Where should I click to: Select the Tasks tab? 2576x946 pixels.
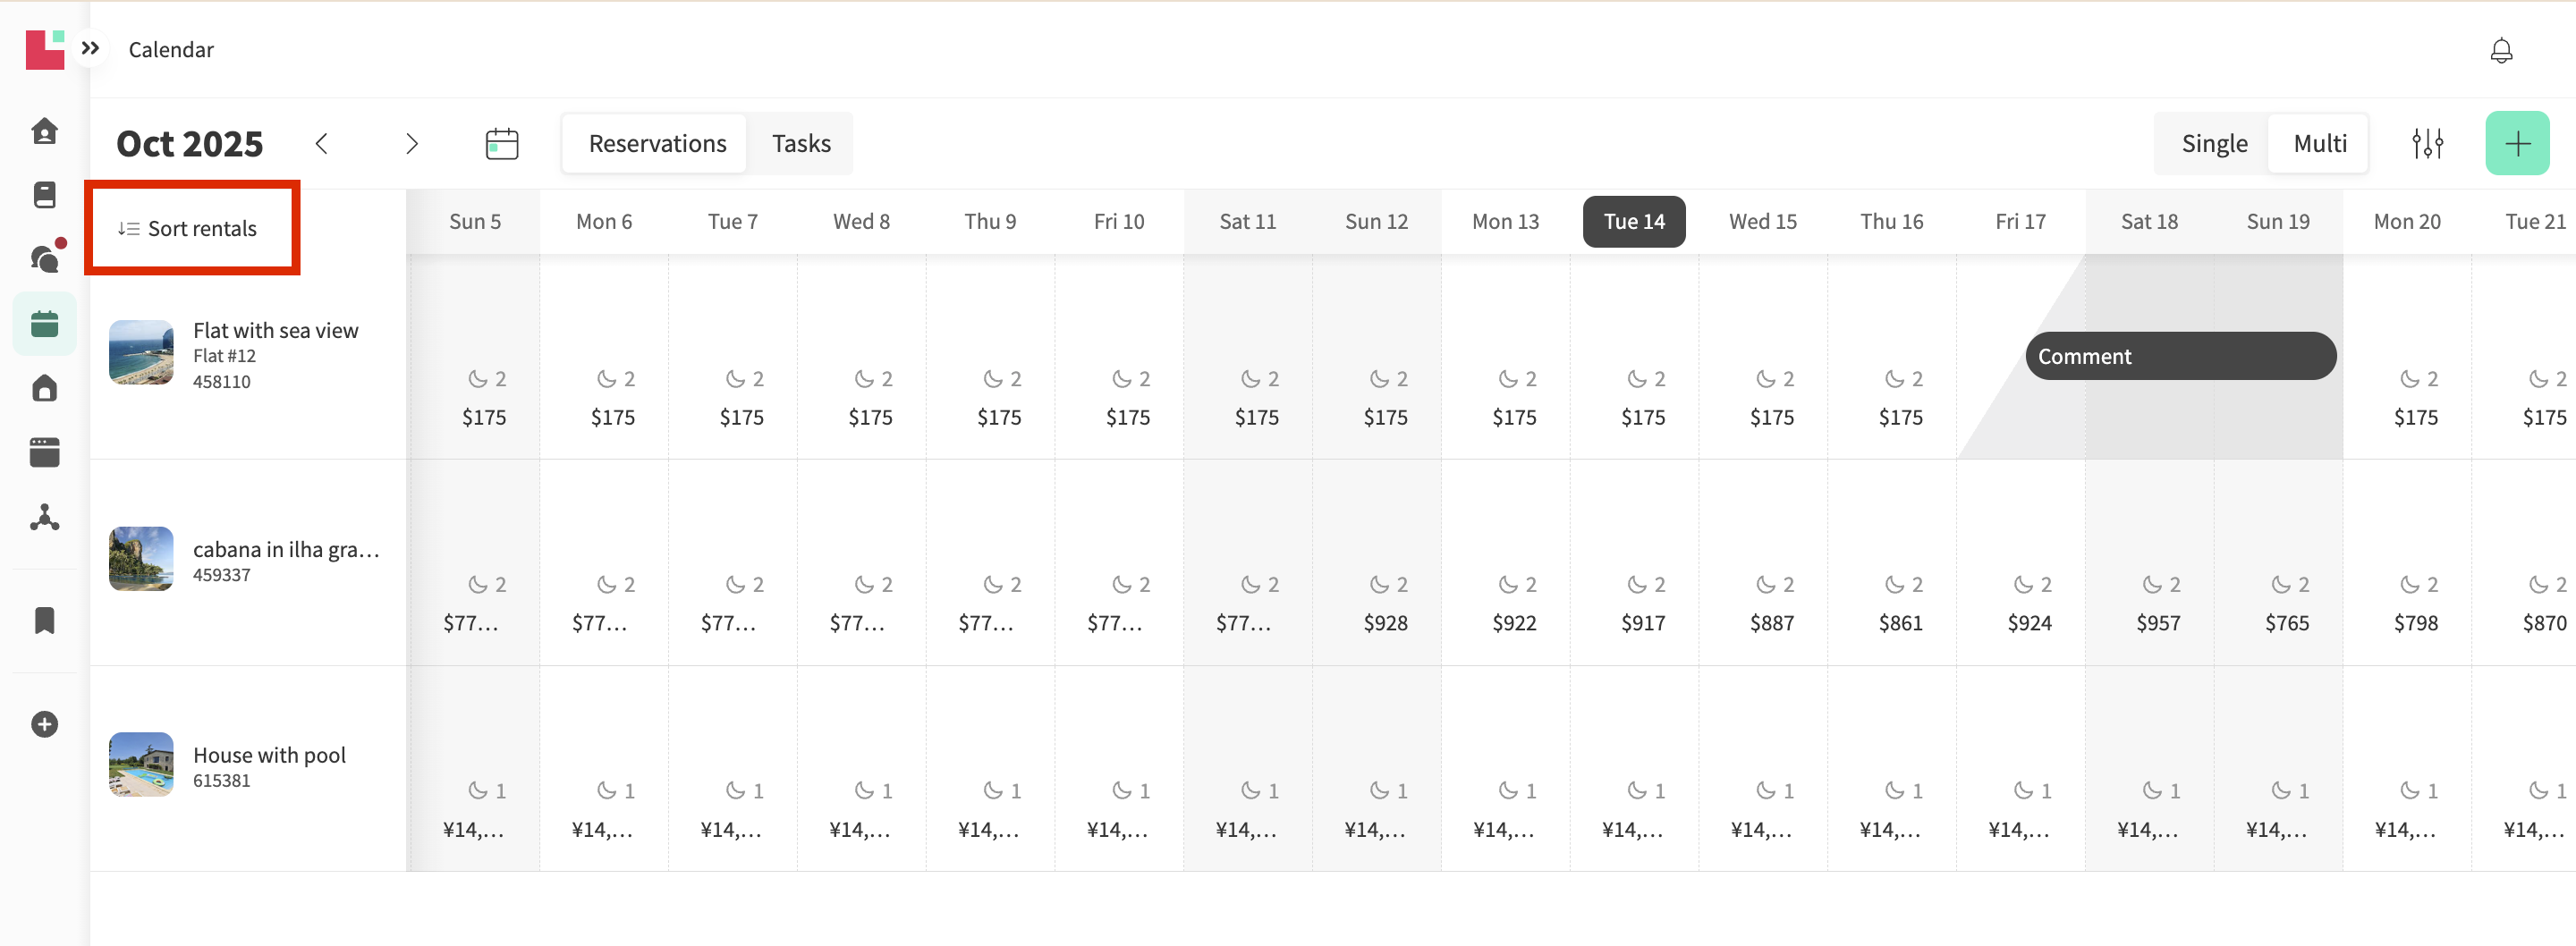(x=801, y=144)
